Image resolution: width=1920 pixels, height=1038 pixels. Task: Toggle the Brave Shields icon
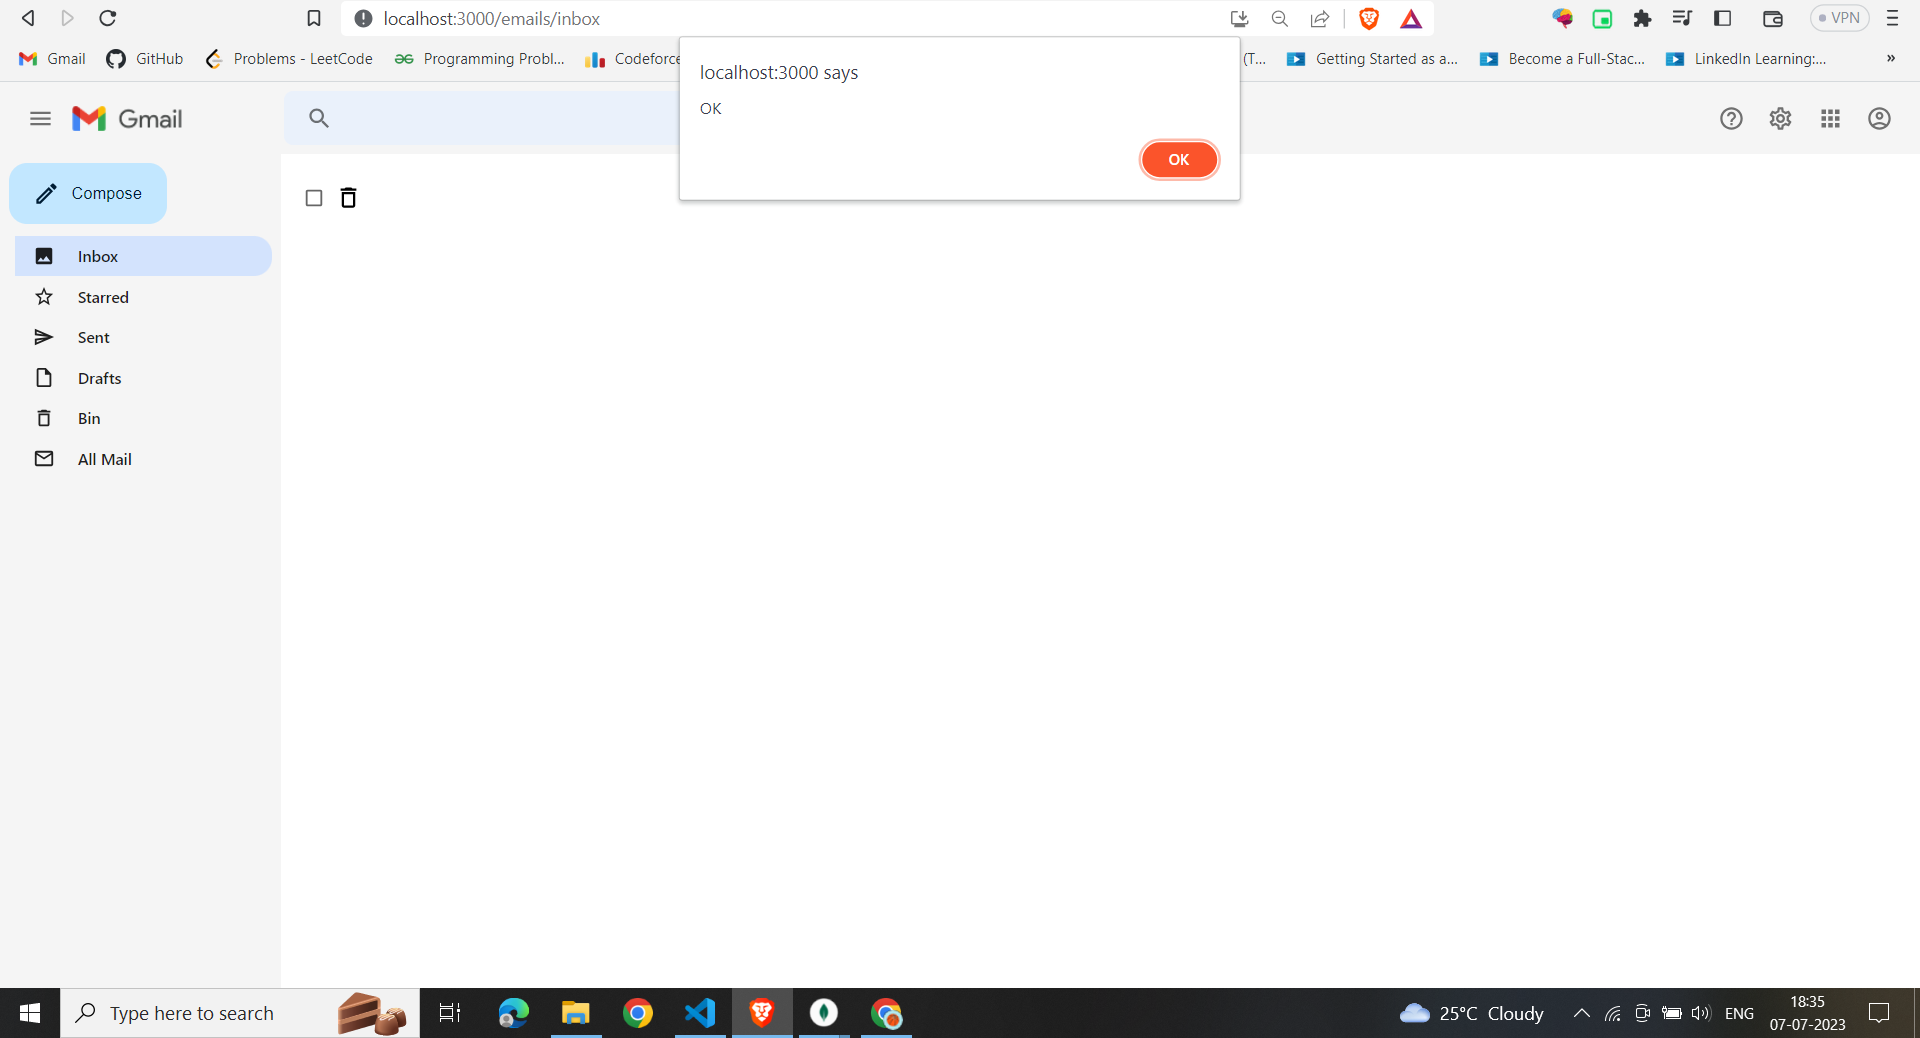click(1369, 18)
